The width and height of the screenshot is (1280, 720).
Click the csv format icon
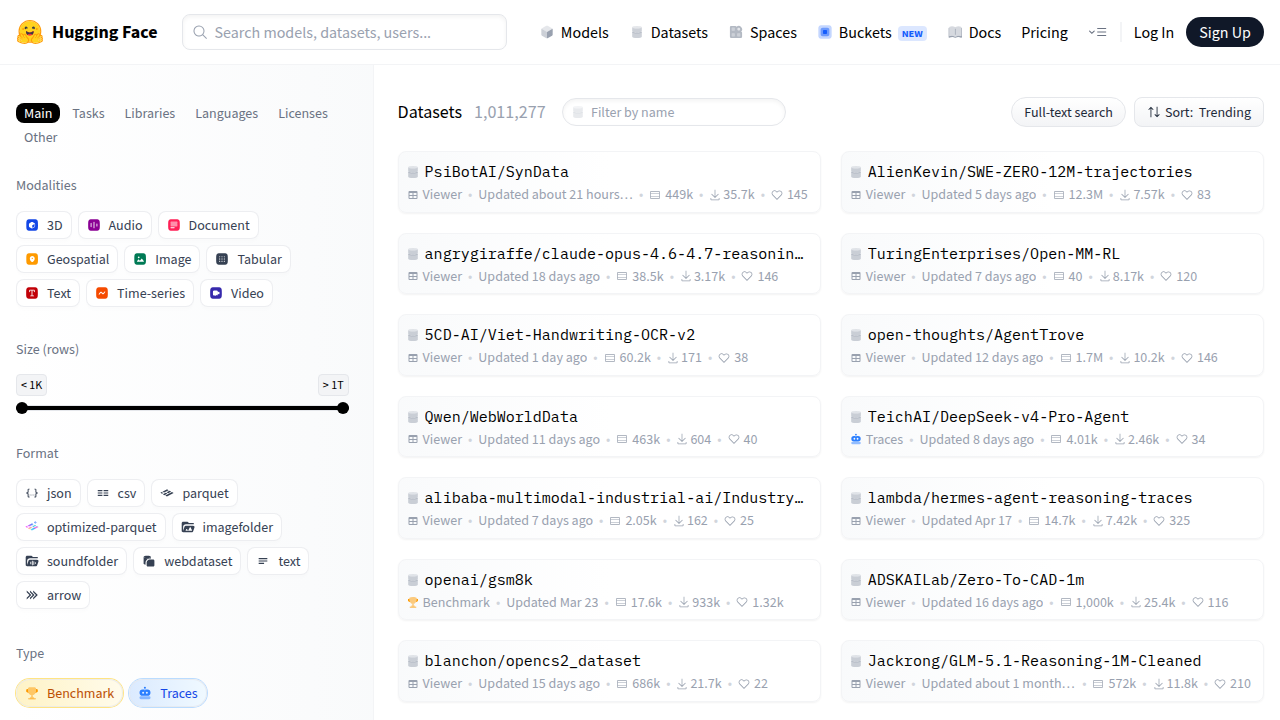pos(103,493)
